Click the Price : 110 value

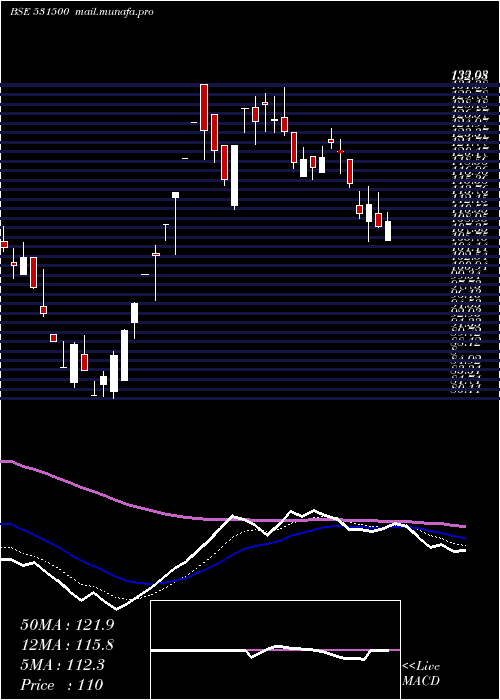62,685
